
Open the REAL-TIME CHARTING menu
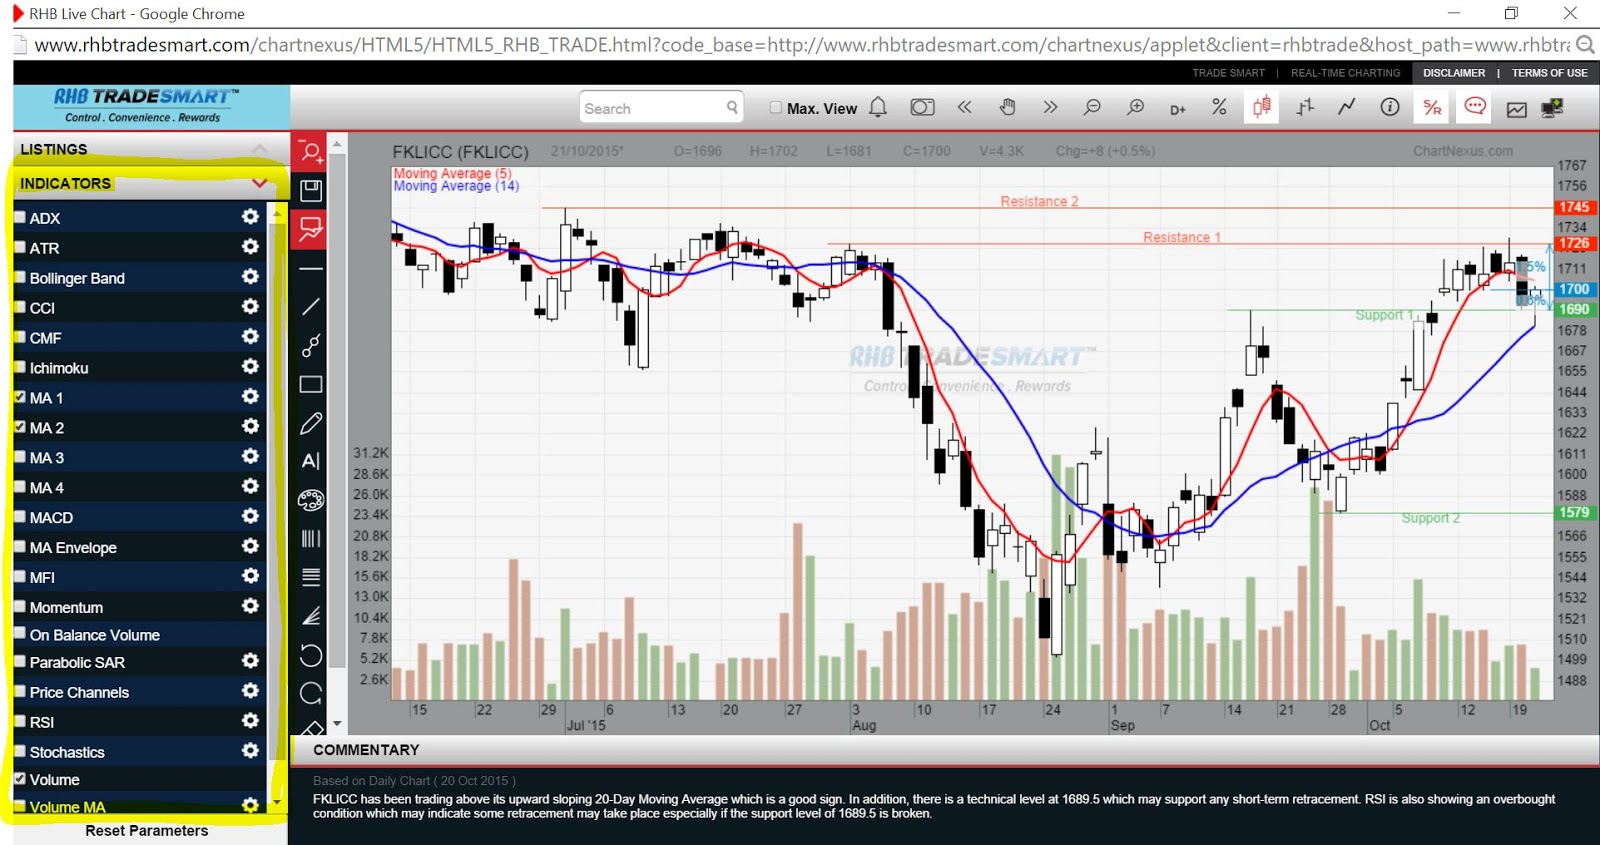tap(1345, 73)
